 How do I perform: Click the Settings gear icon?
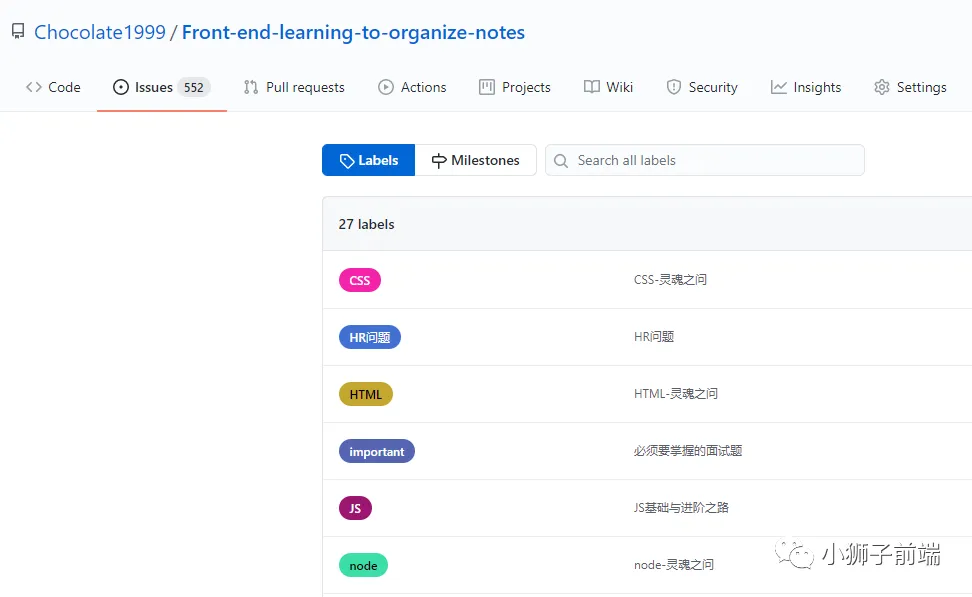[x=881, y=87]
